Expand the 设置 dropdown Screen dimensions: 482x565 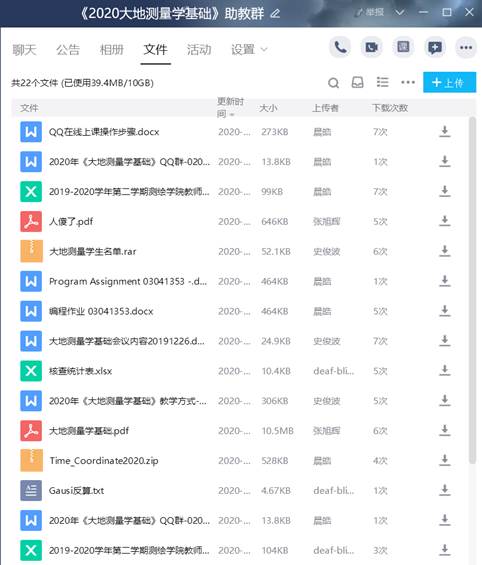click(249, 50)
